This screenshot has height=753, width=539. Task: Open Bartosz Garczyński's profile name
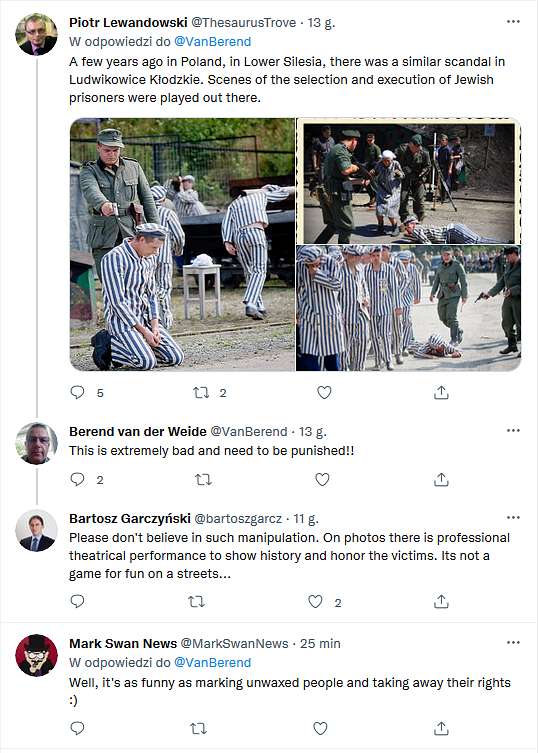pyautogui.click(x=130, y=519)
